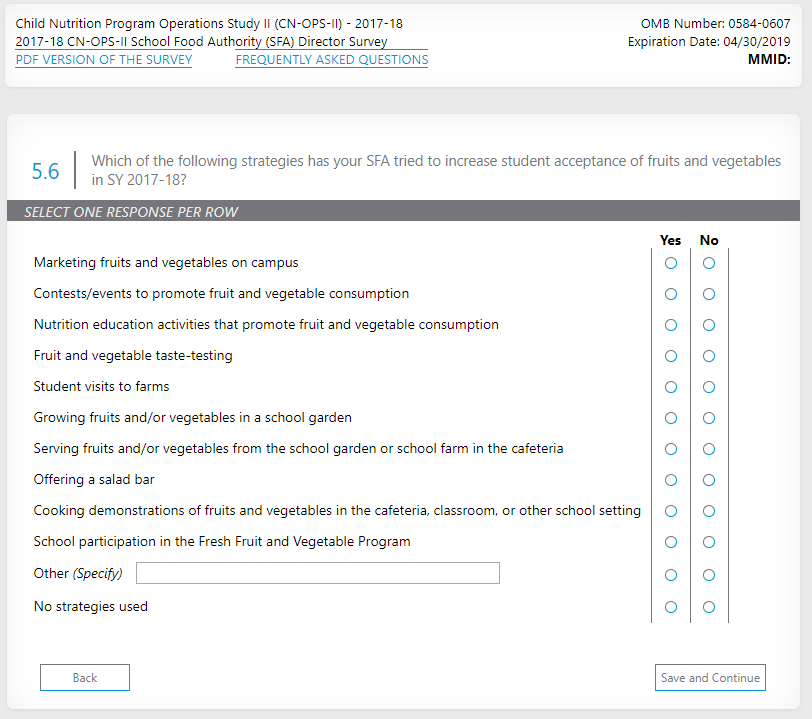Select Yes for marketing fruits and vegetables on campus

coord(671,263)
